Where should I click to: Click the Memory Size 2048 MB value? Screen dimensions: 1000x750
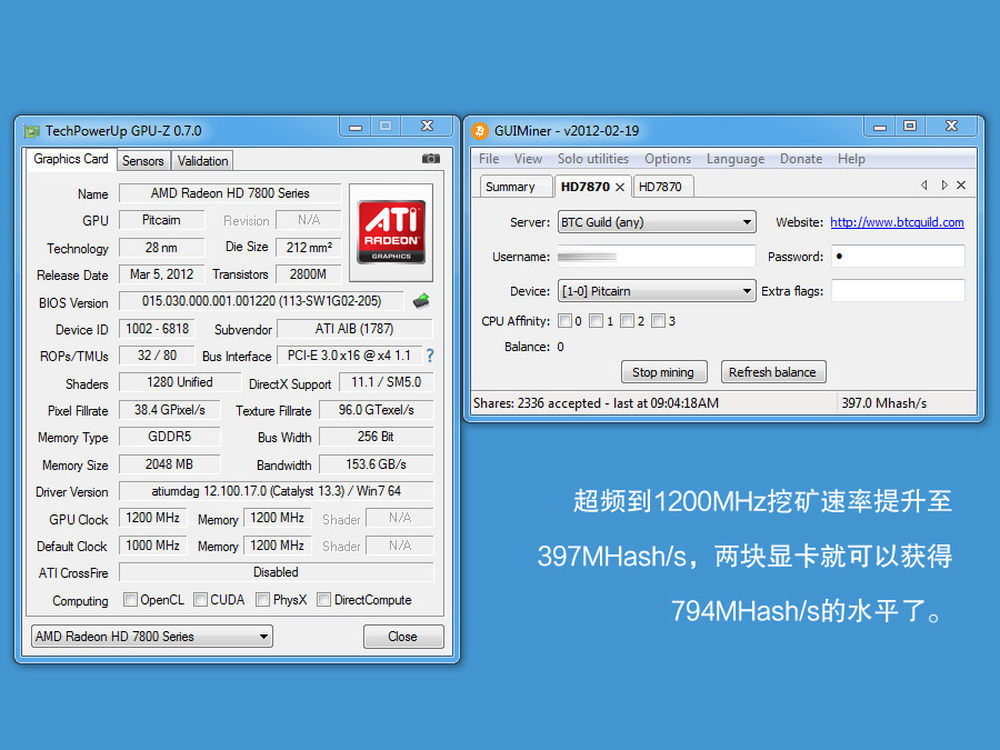[x=169, y=464]
